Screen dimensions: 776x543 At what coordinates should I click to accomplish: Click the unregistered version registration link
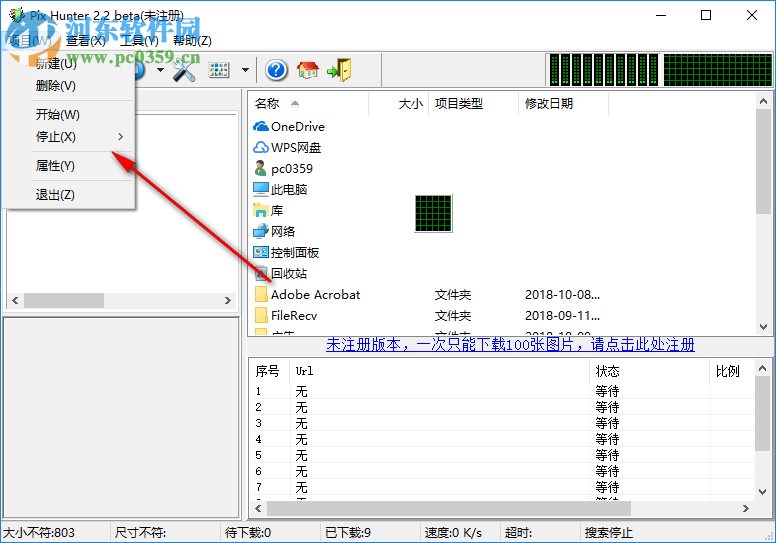point(510,345)
